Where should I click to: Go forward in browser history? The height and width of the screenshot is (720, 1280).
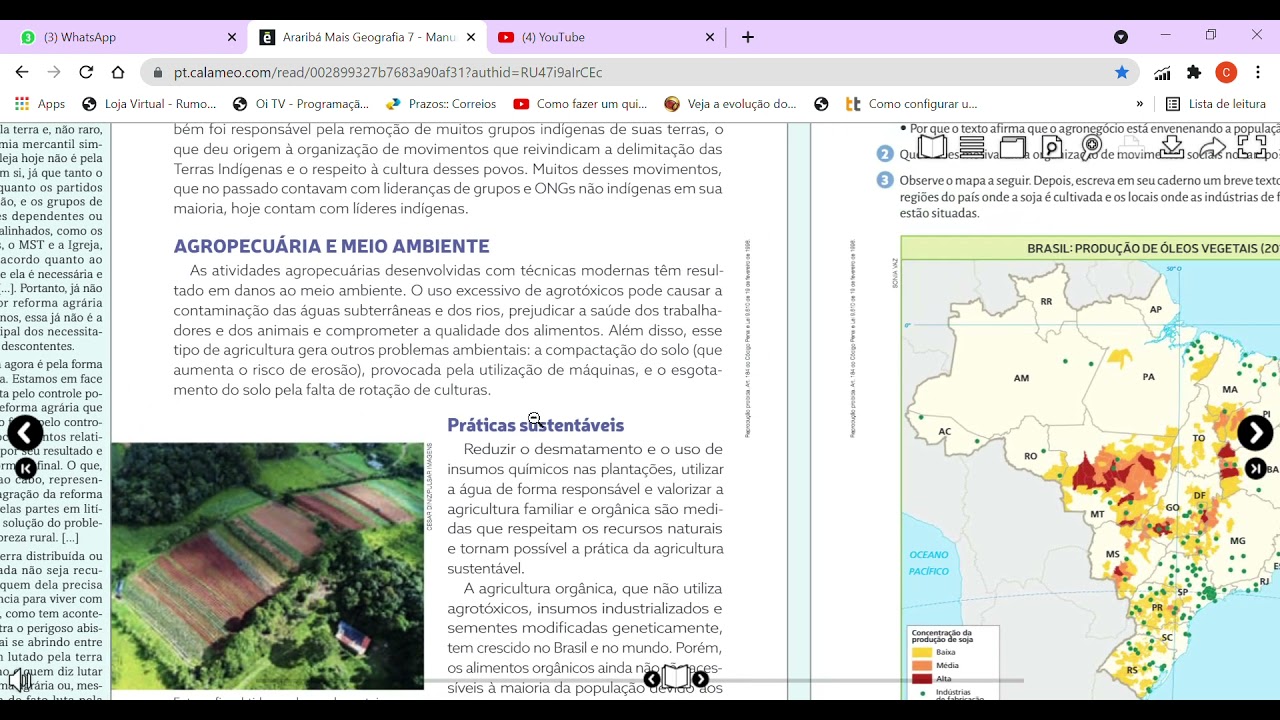tap(54, 72)
